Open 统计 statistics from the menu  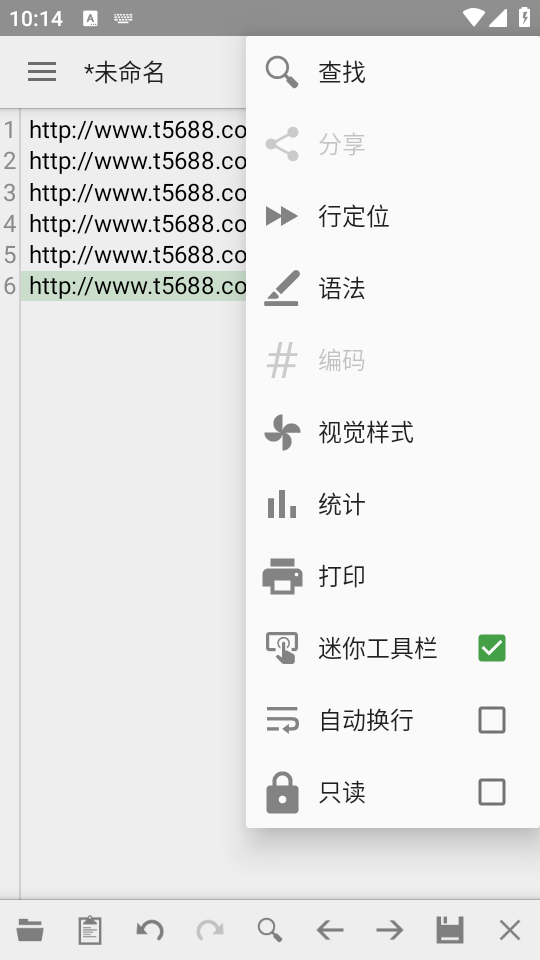tap(393, 504)
